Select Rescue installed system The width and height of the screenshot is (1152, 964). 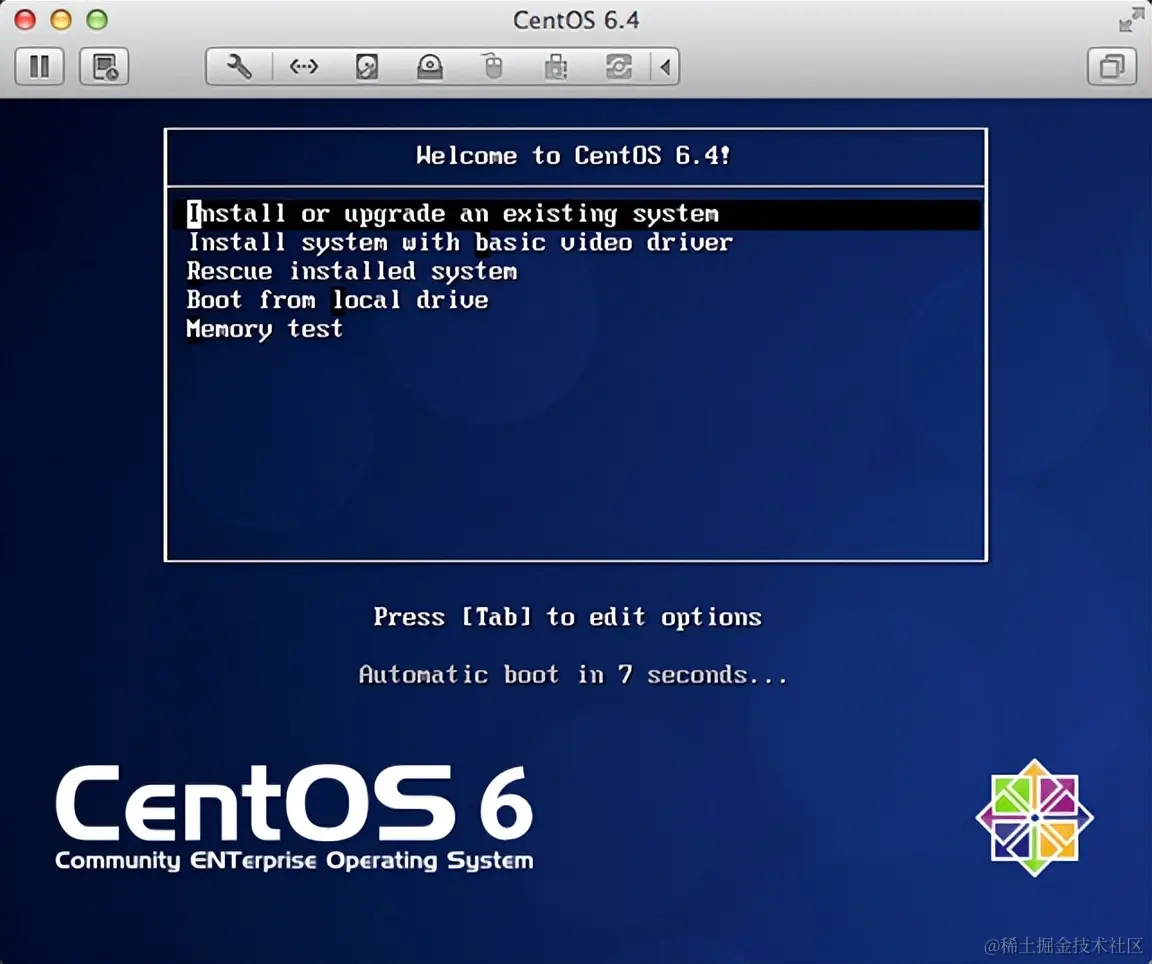point(351,271)
